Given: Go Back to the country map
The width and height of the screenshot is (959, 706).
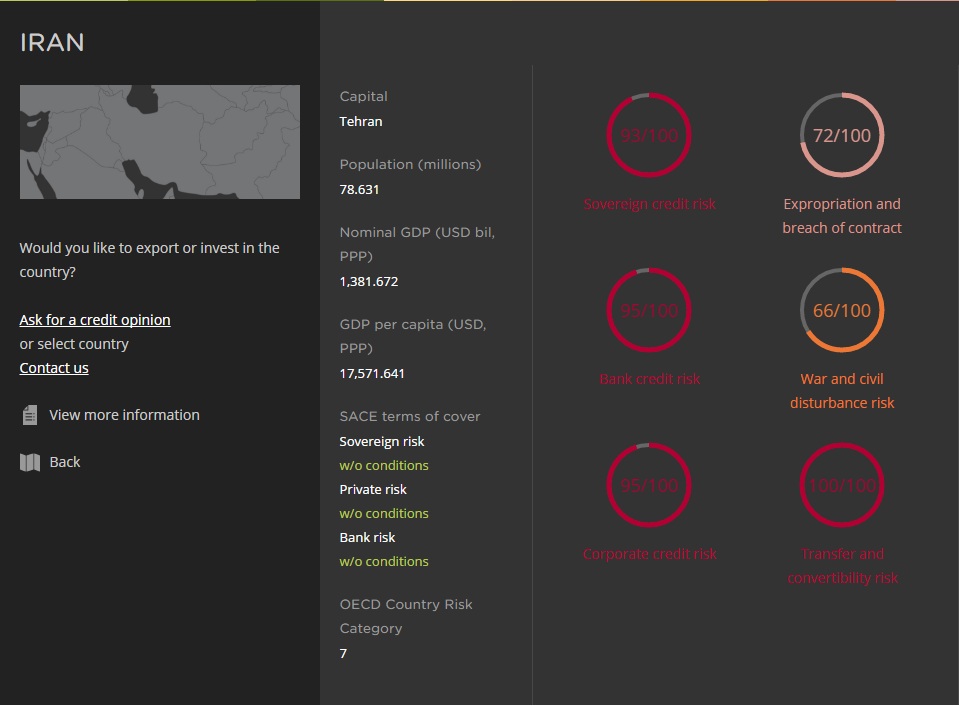Looking at the screenshot, I should pyautogui.click(x=65, y=462).
